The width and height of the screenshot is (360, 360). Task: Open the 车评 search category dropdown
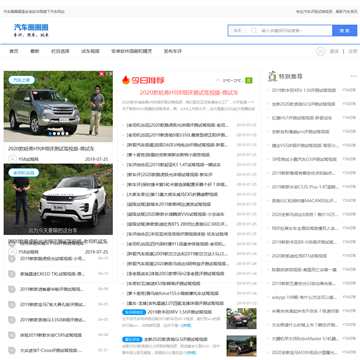point(238,31)
